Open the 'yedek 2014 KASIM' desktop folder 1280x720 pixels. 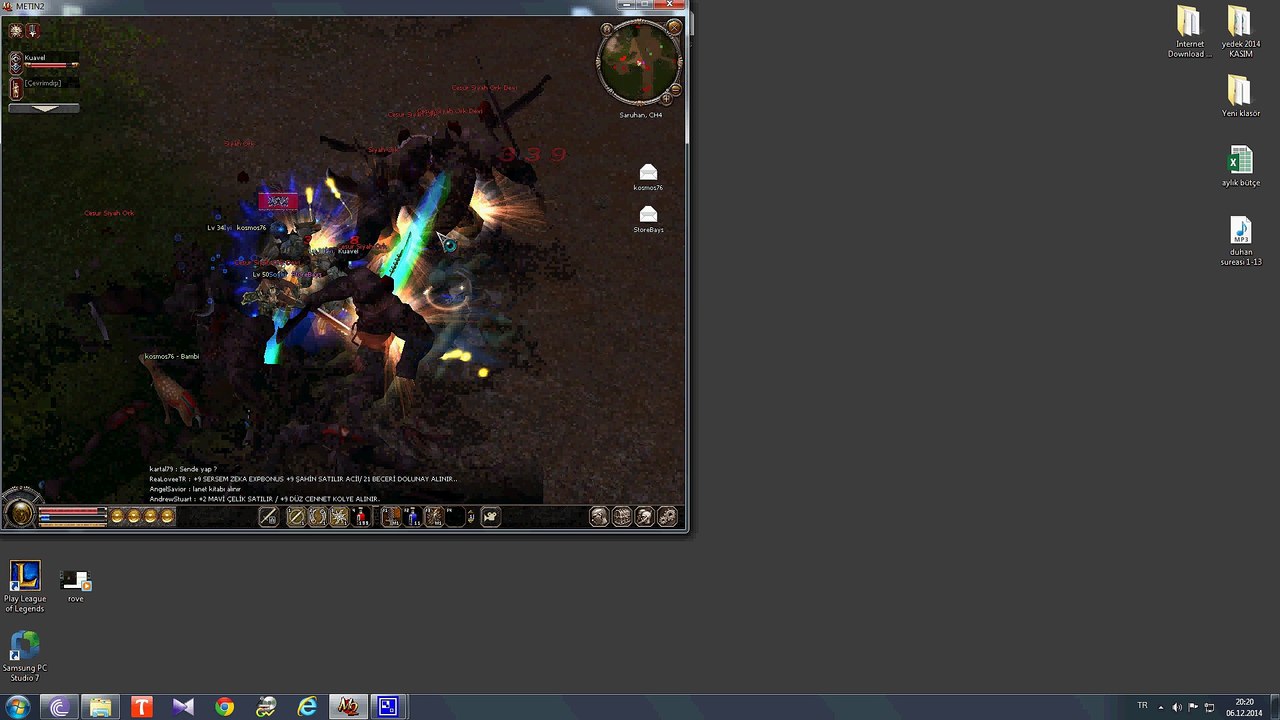(1240, 33)
